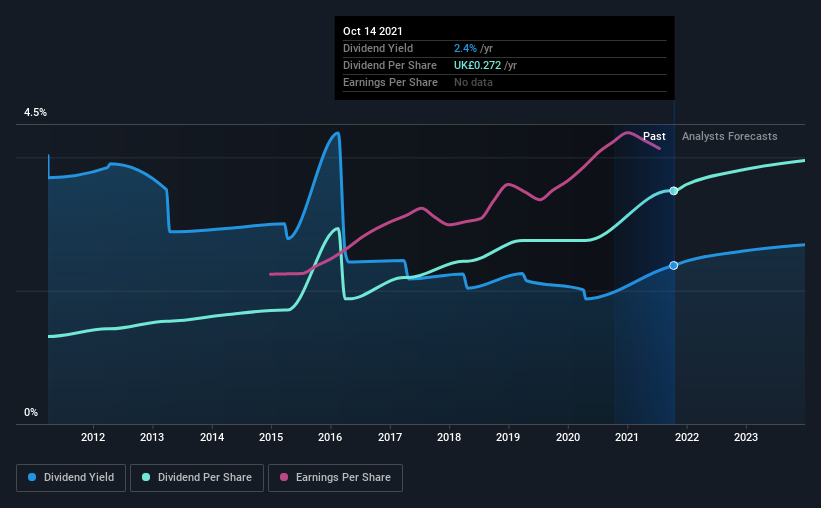This screenshot has width=821, height=508.
Task: Click the 2017 axis label
Action: (x=390, y=437)
